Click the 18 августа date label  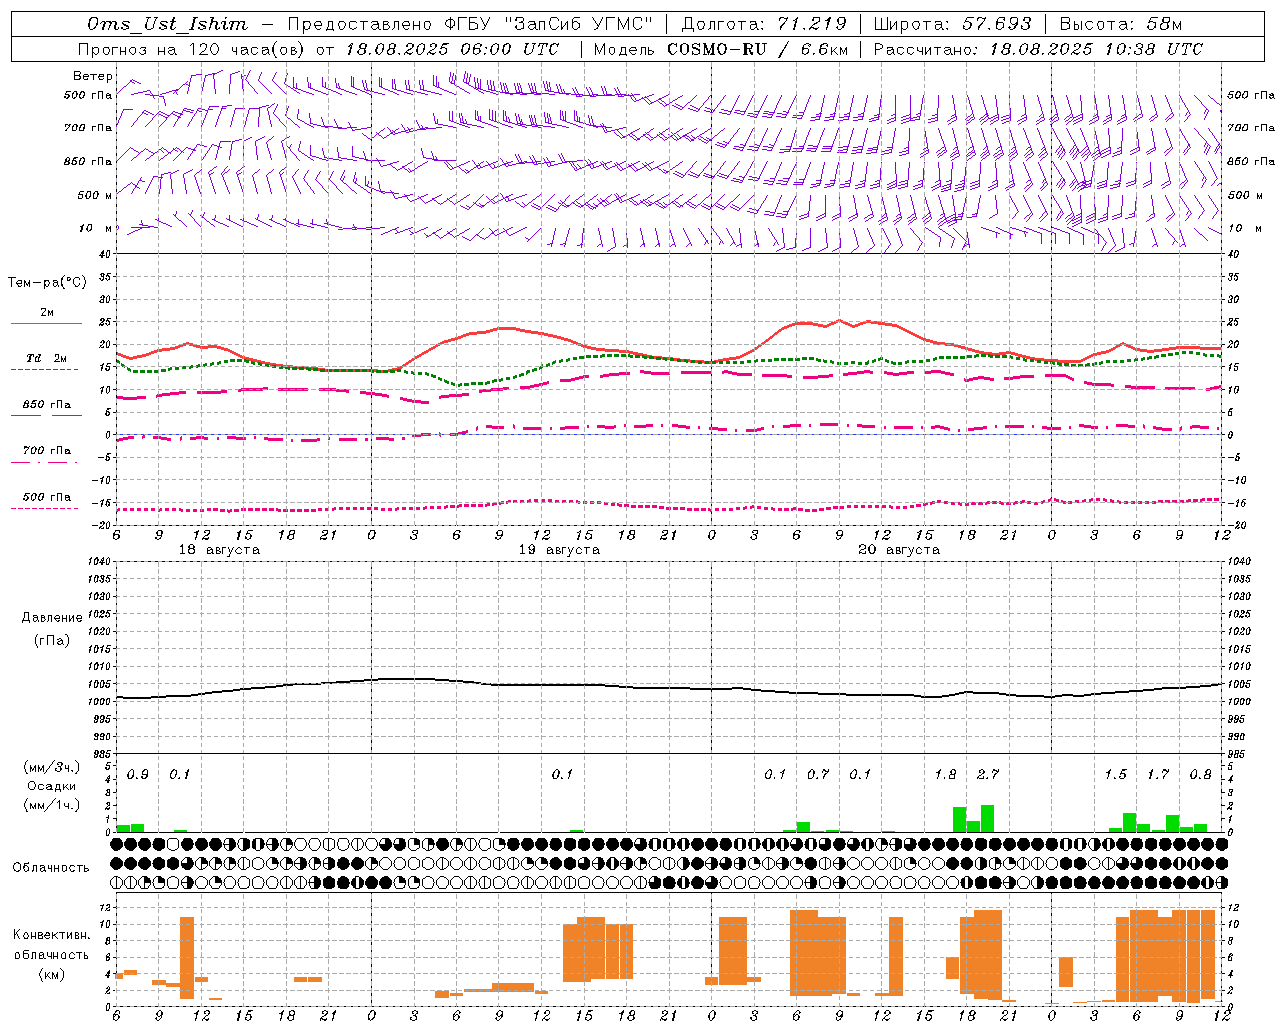pos(219,550)
